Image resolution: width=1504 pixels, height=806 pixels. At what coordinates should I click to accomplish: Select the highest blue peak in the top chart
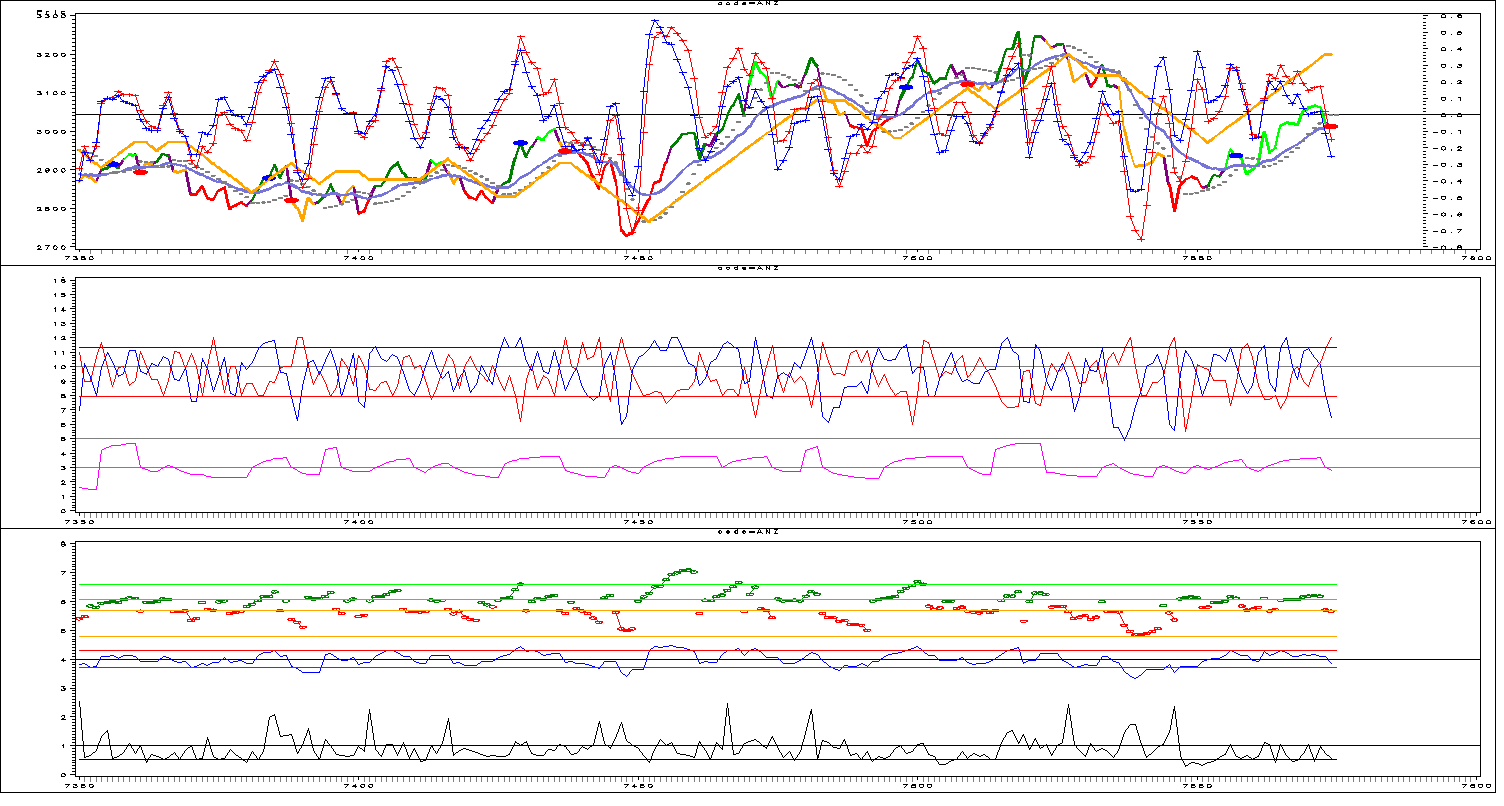tap(654, 20)
